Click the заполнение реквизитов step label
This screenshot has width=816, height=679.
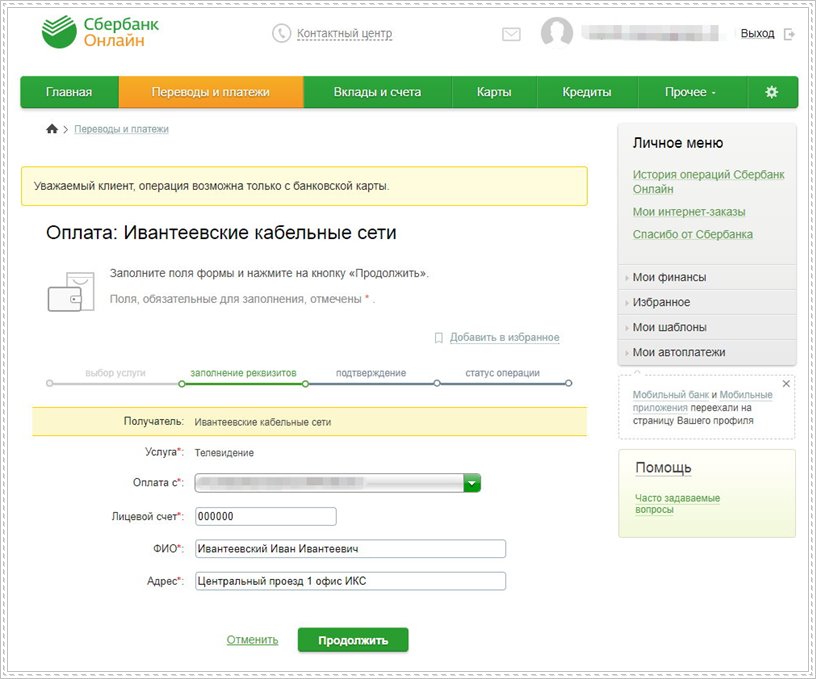[x=243, y=373]
